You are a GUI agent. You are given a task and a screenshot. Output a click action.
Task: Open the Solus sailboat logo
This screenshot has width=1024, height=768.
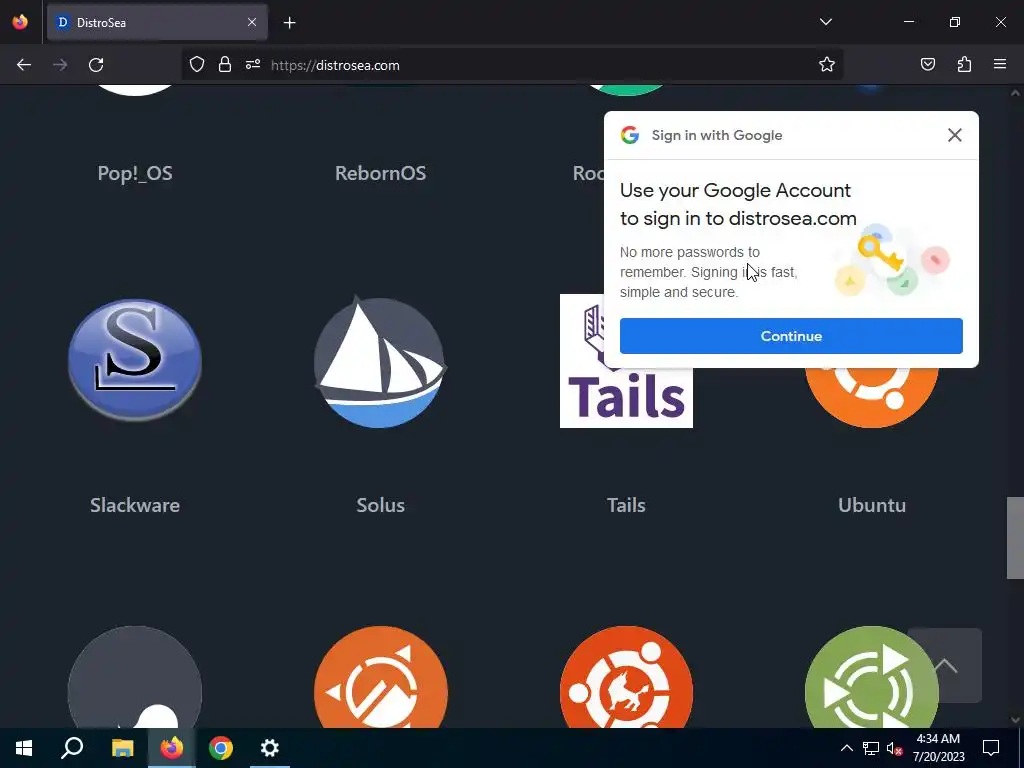coord(380,361)
